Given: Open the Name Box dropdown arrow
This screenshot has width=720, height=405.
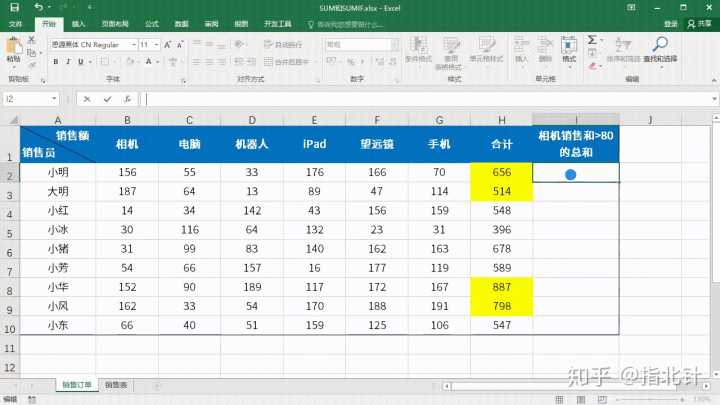Looking at the screenshot, I should [54, 99].
